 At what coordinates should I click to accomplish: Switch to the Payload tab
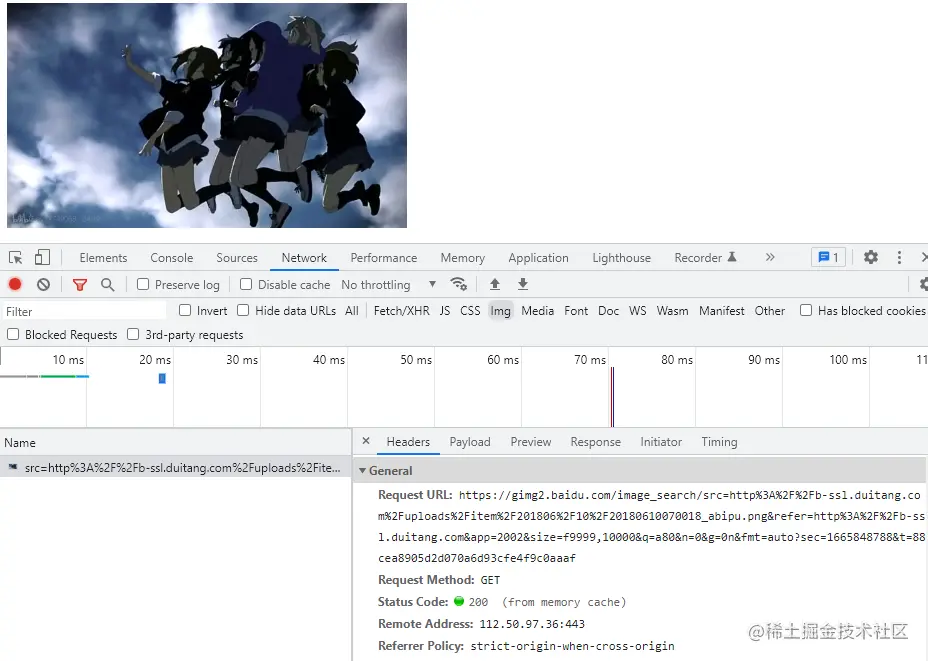point(469,441)
